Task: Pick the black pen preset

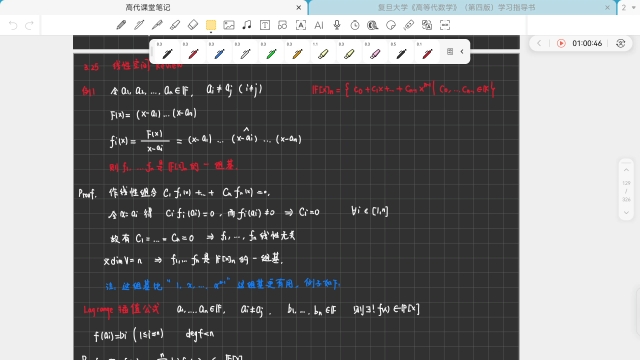Action: pos(167,52)
